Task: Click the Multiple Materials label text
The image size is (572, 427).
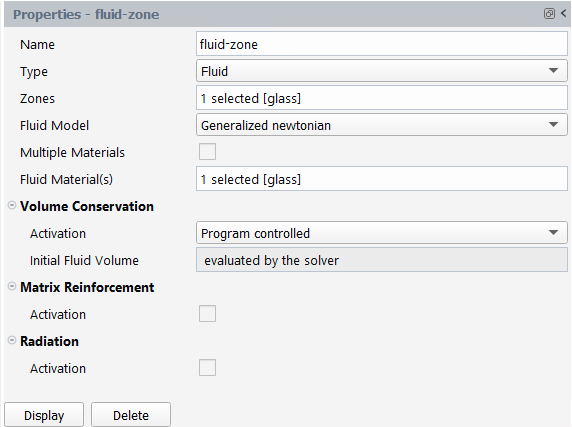Action: [72, 152]
